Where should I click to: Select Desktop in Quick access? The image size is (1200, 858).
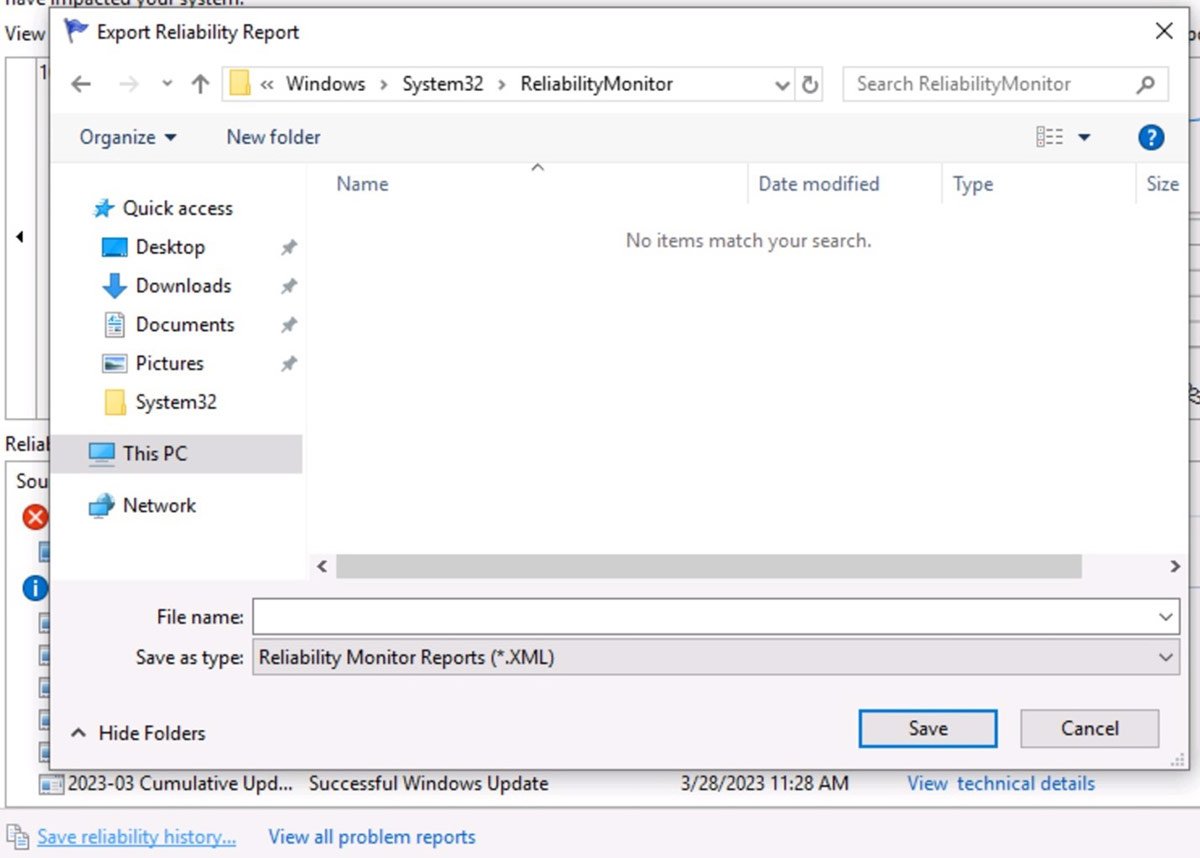point(170,247)
